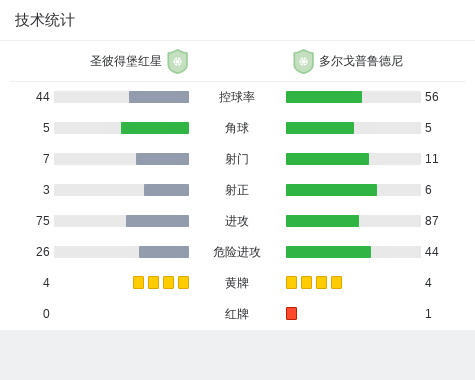Click the first yellow card icon for 多尔戈普鲁德尼
The image size is (475, 380).
click(291, 282)
